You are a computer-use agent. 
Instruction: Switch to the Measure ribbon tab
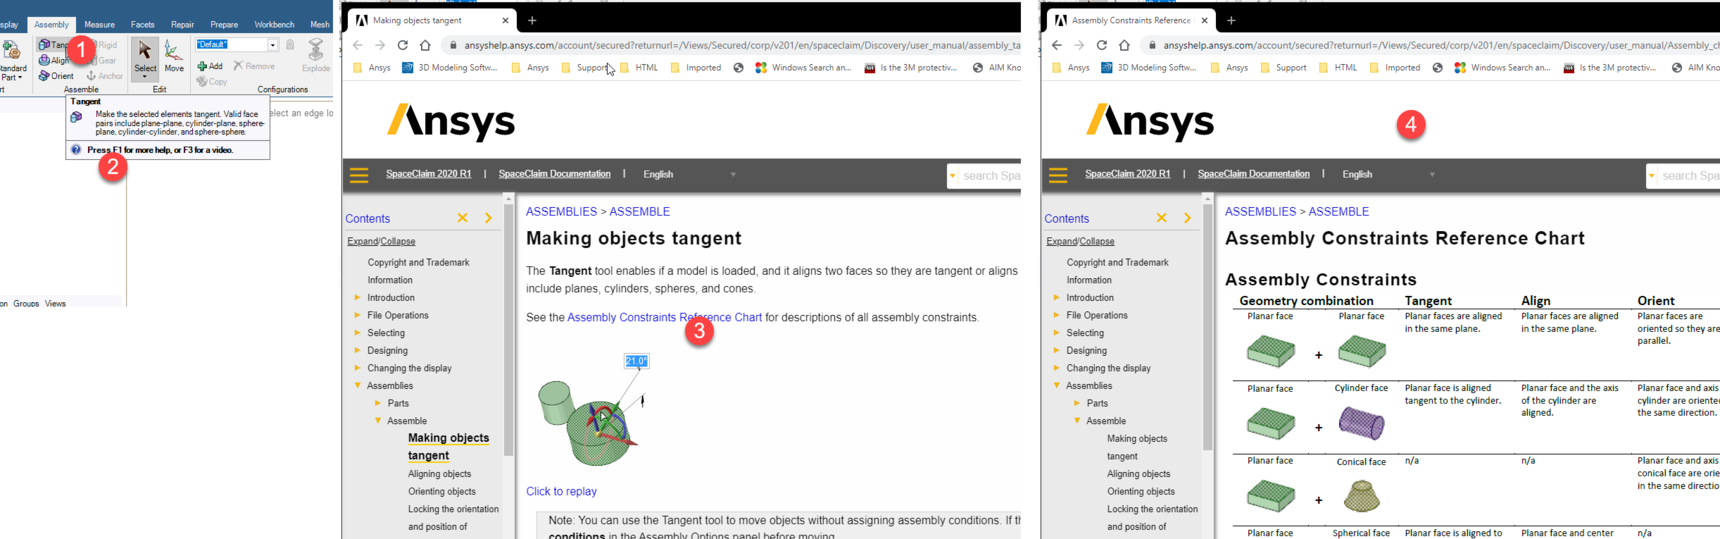pyautogui.click(x=99, y=24)
